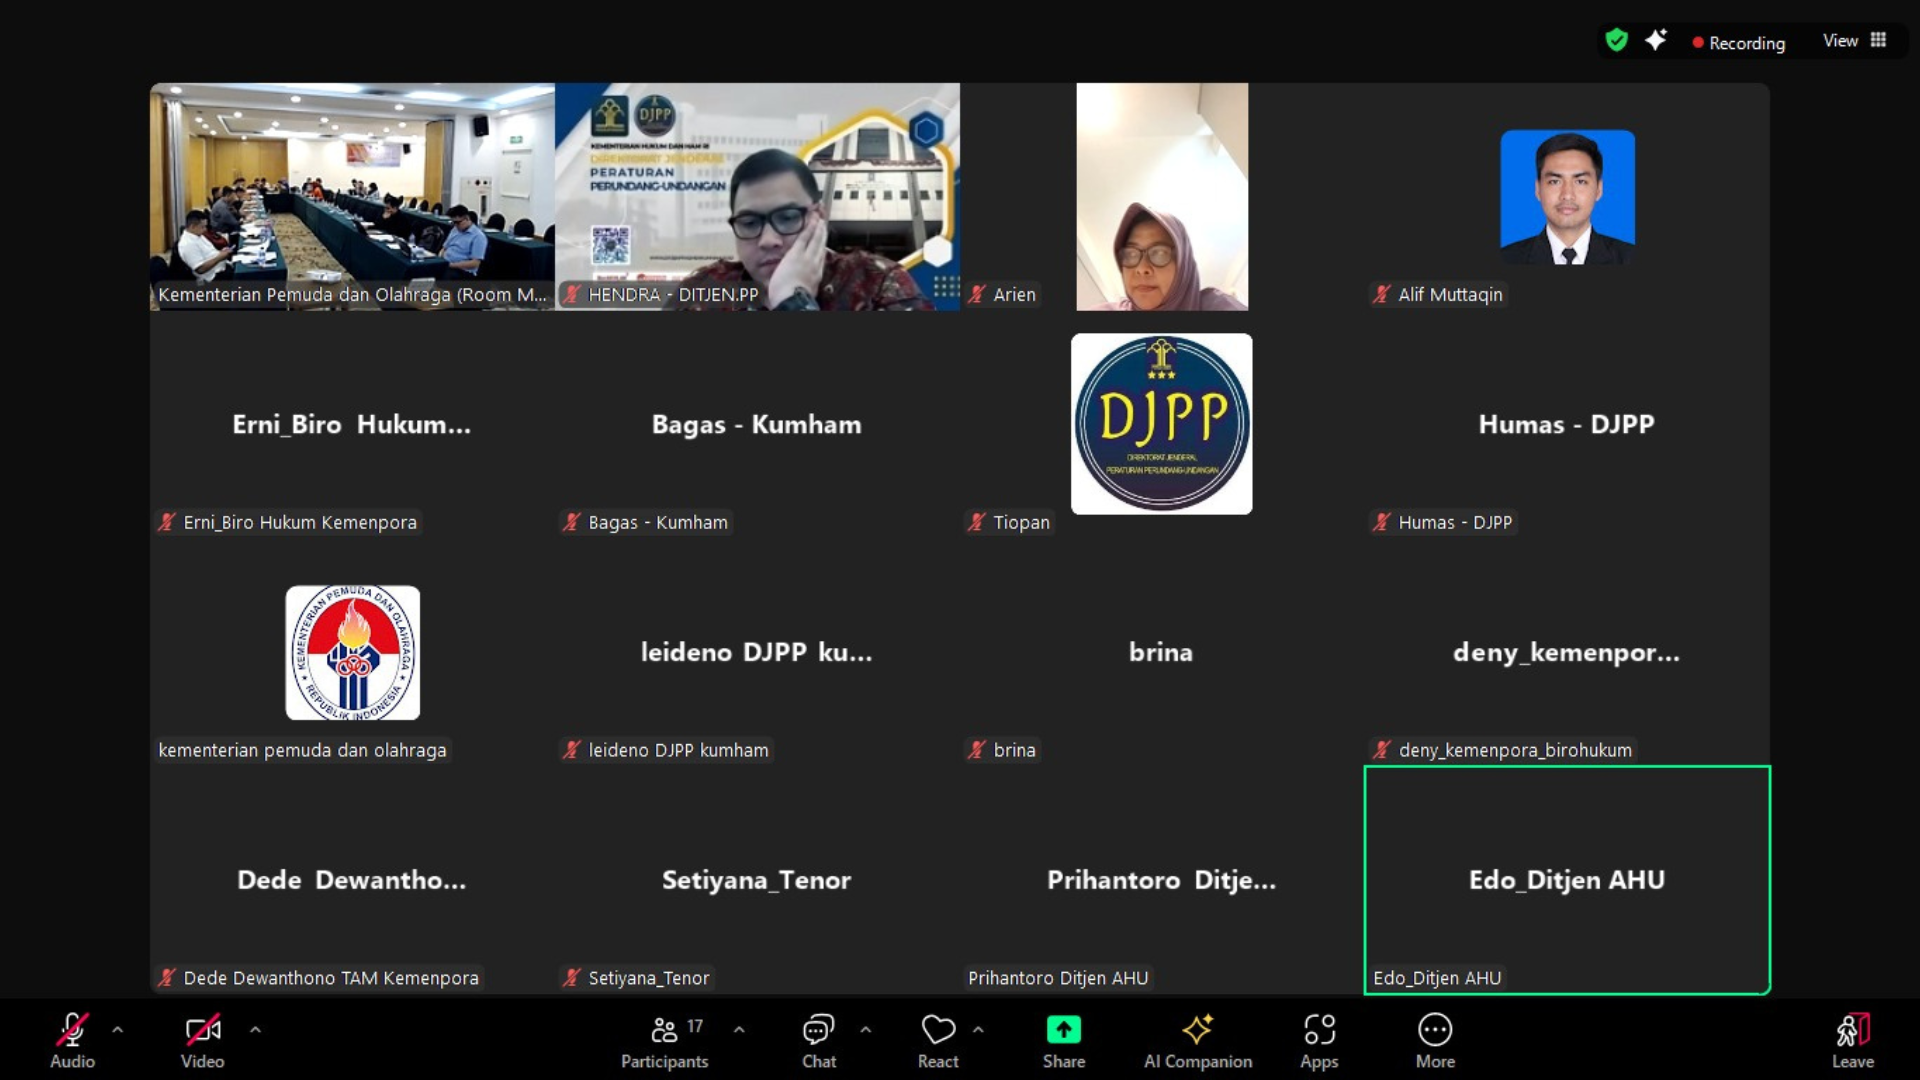Image resolution: width=1920 pixels, height=1080 pixels.
Task: Select Arien's video tile
Action: (1162, 196)
